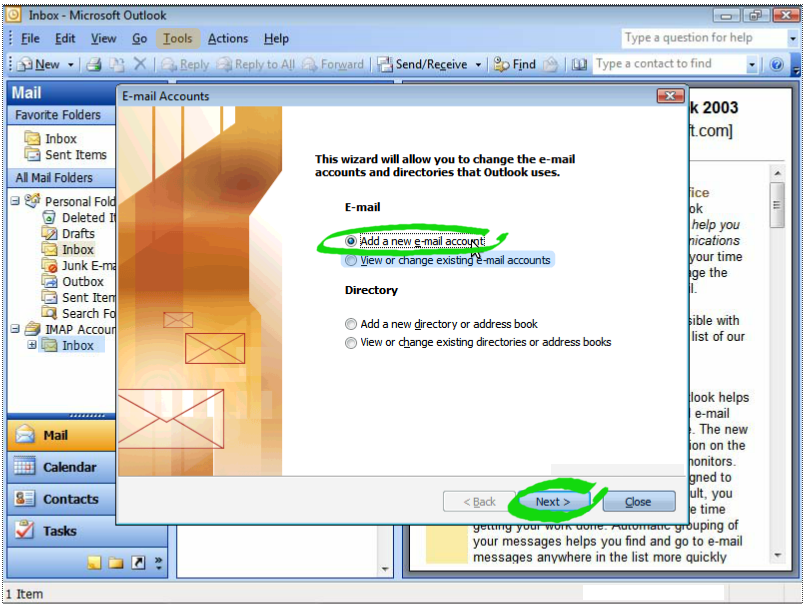Viewport: 804px width, 604px height.
Task: Click the Move to Folder toolbar icon
Action: point(117,64)
